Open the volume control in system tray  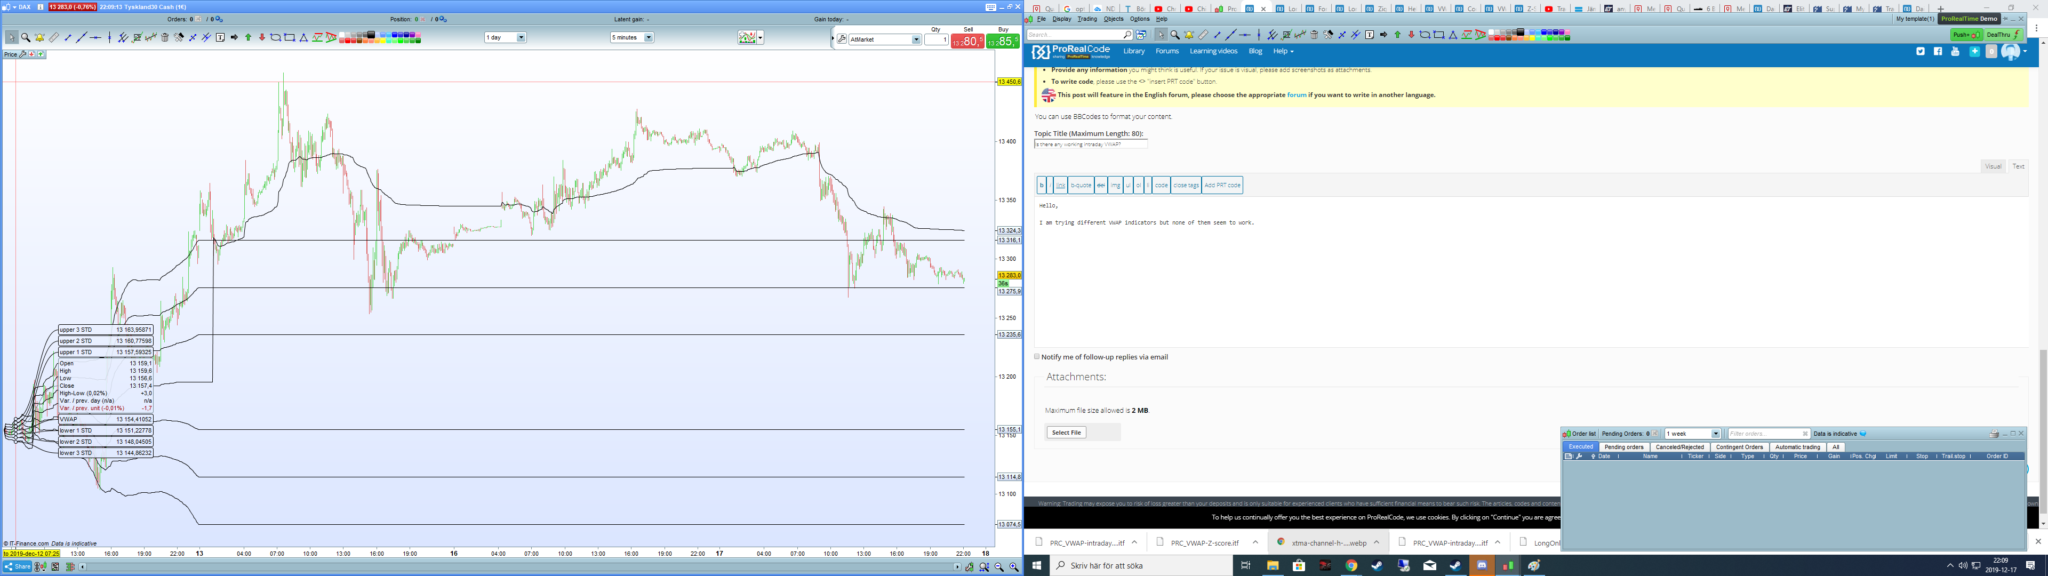[x=1963, y=566]
